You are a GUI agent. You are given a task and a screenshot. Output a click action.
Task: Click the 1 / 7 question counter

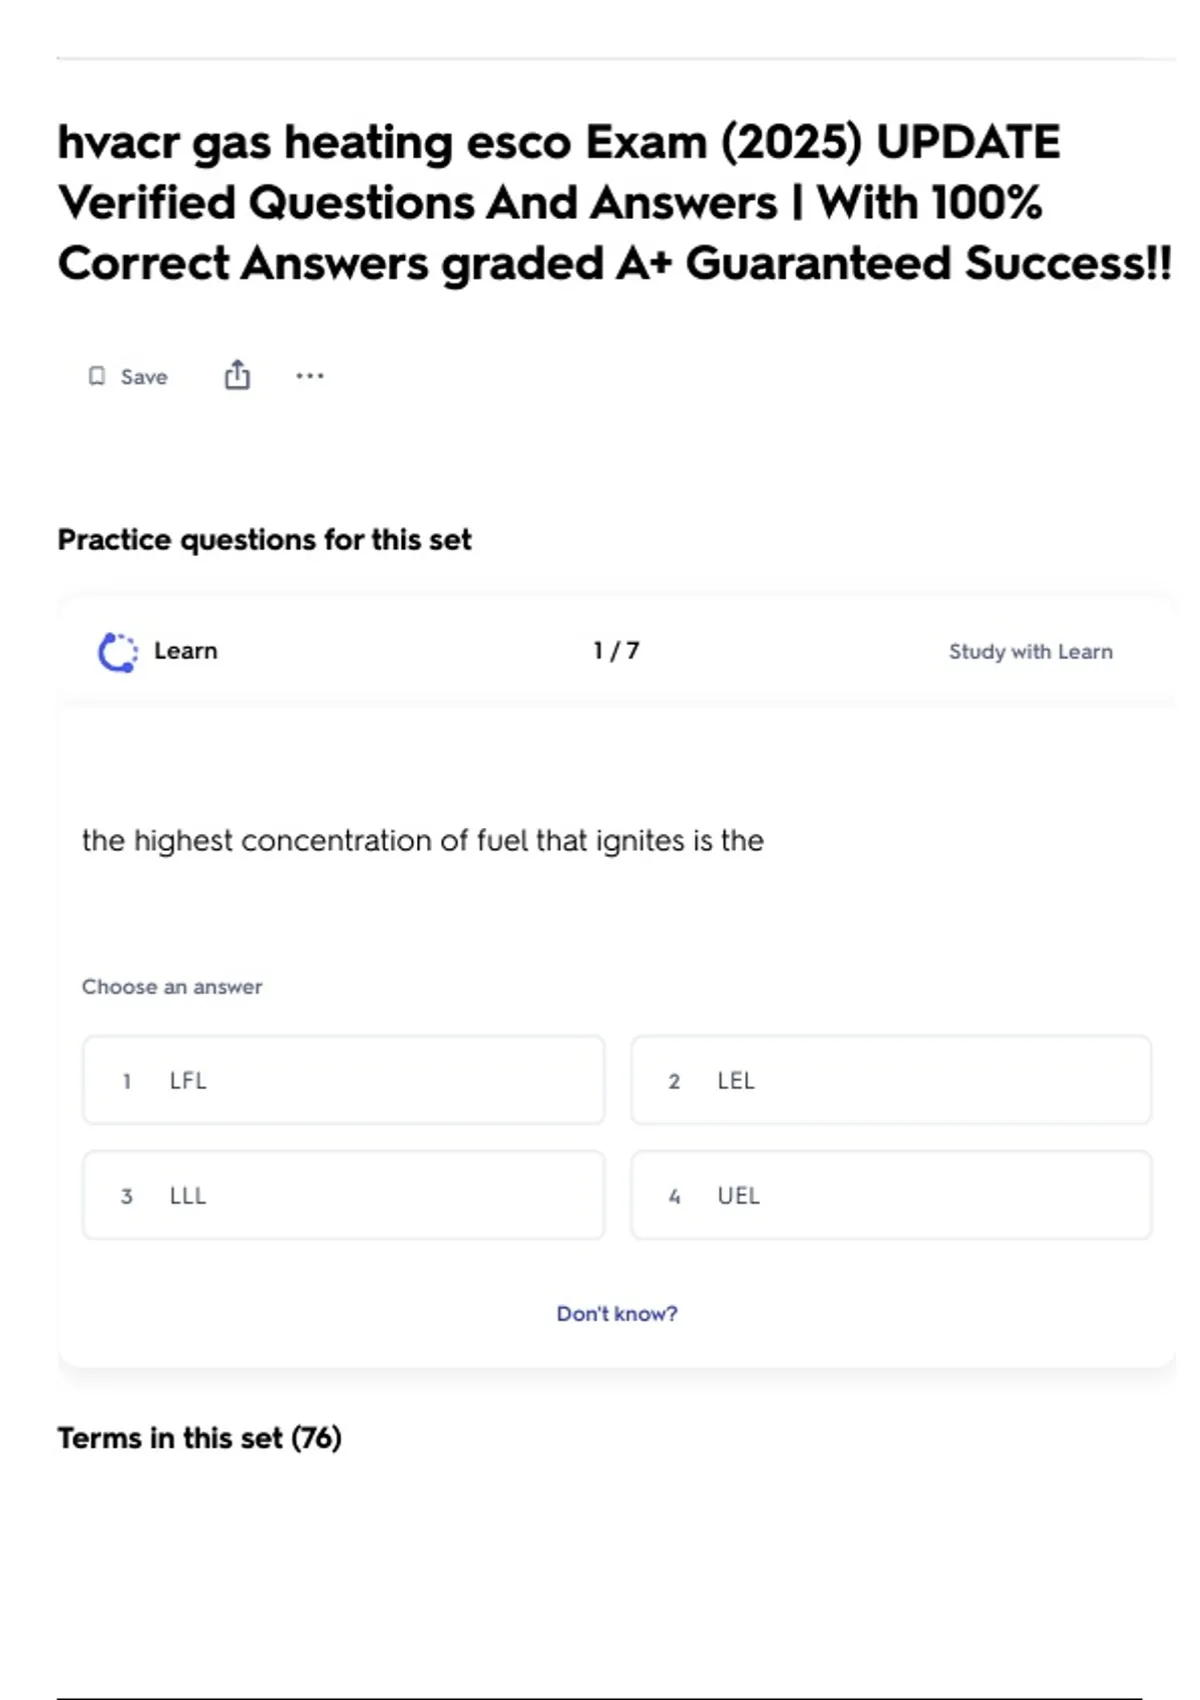[x=616, y=651]
